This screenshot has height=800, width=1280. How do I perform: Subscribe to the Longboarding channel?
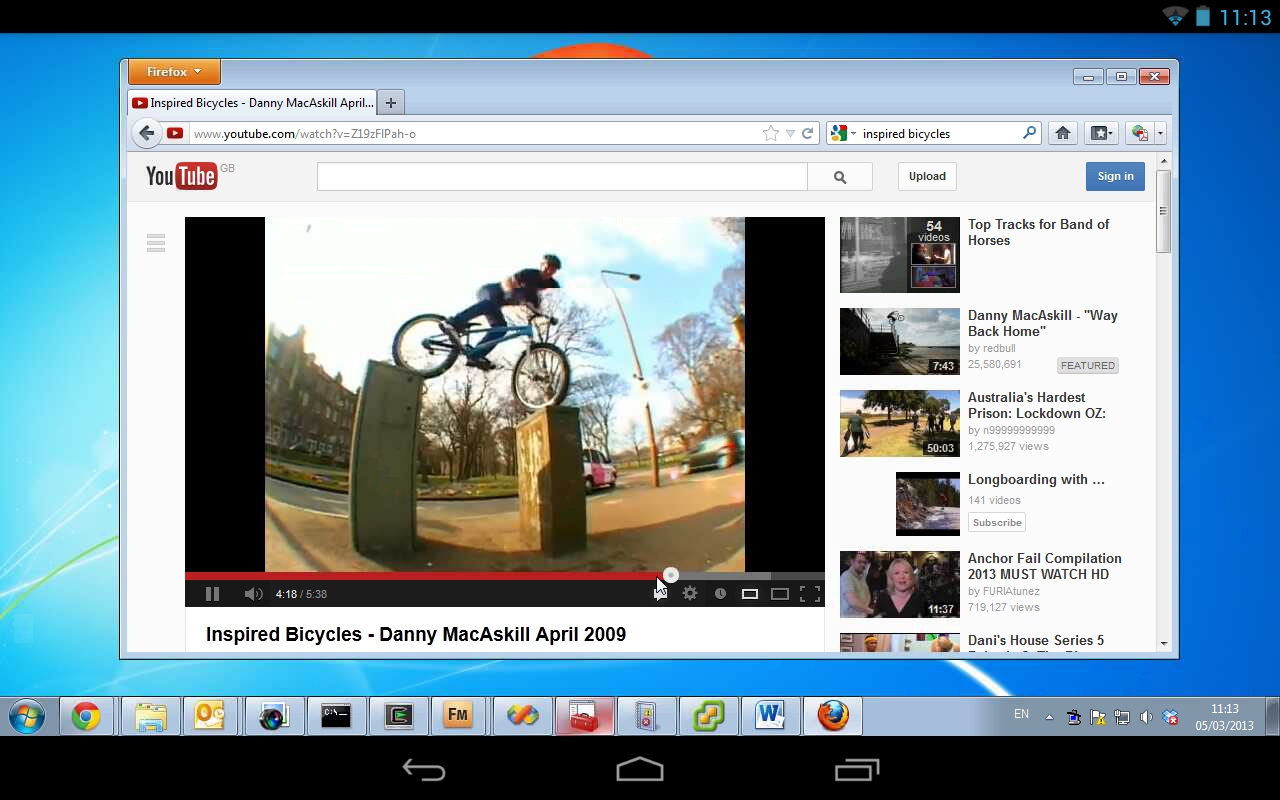997,522
